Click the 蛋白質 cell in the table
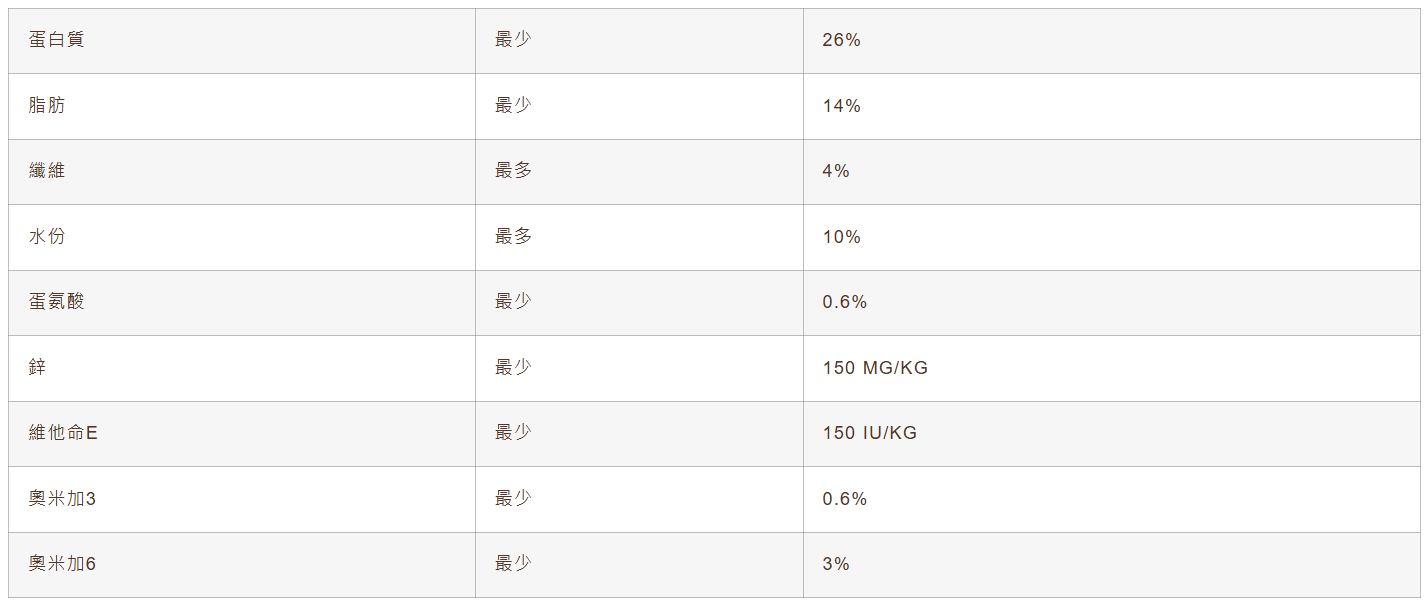Viewport: 1428px width, 612px height. click(x=57, y=40)
